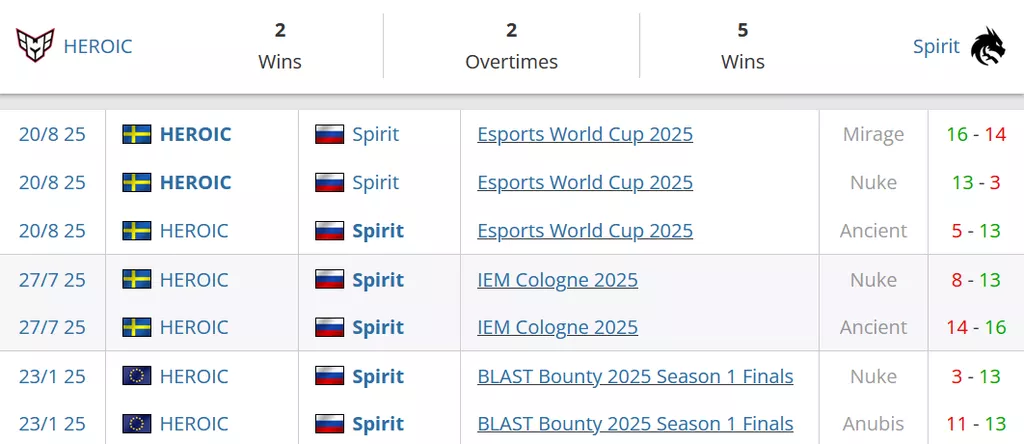Click Swedish flag in 8-13 Nuke row

(137, 280)
